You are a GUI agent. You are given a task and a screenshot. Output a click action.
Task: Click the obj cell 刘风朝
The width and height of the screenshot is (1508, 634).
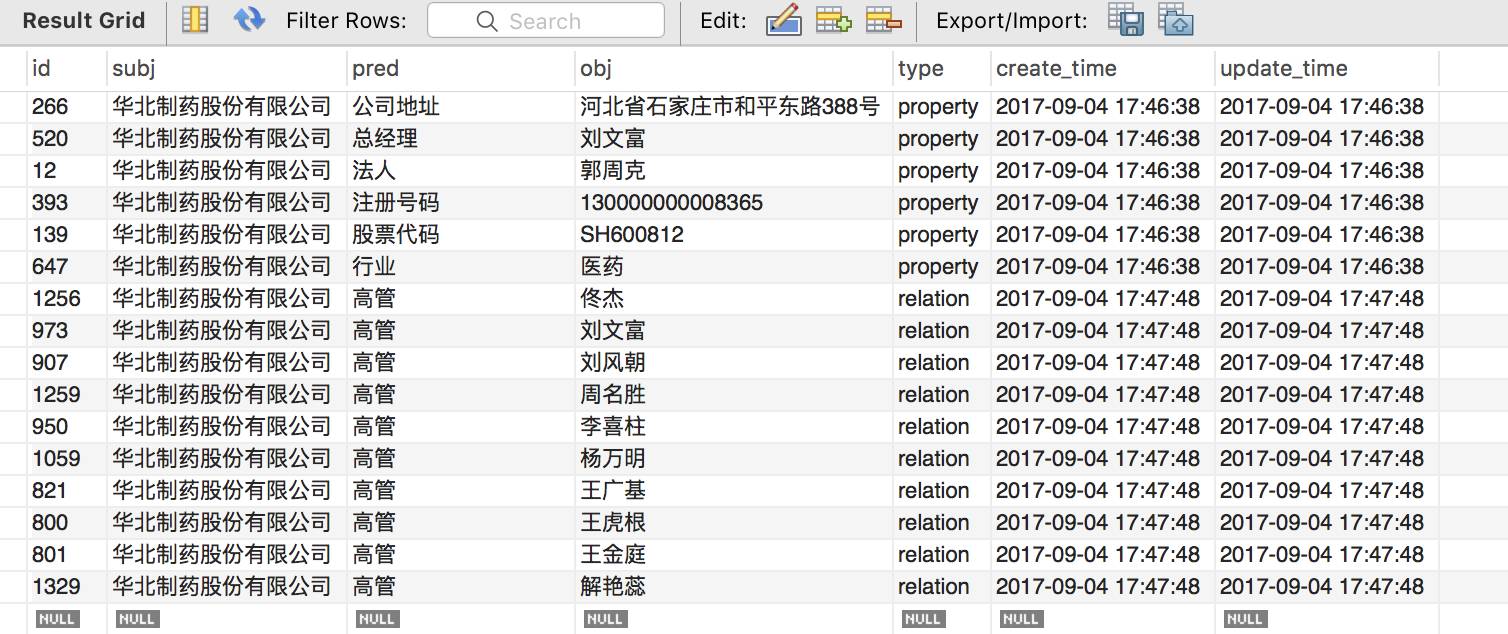click(734, 363)
